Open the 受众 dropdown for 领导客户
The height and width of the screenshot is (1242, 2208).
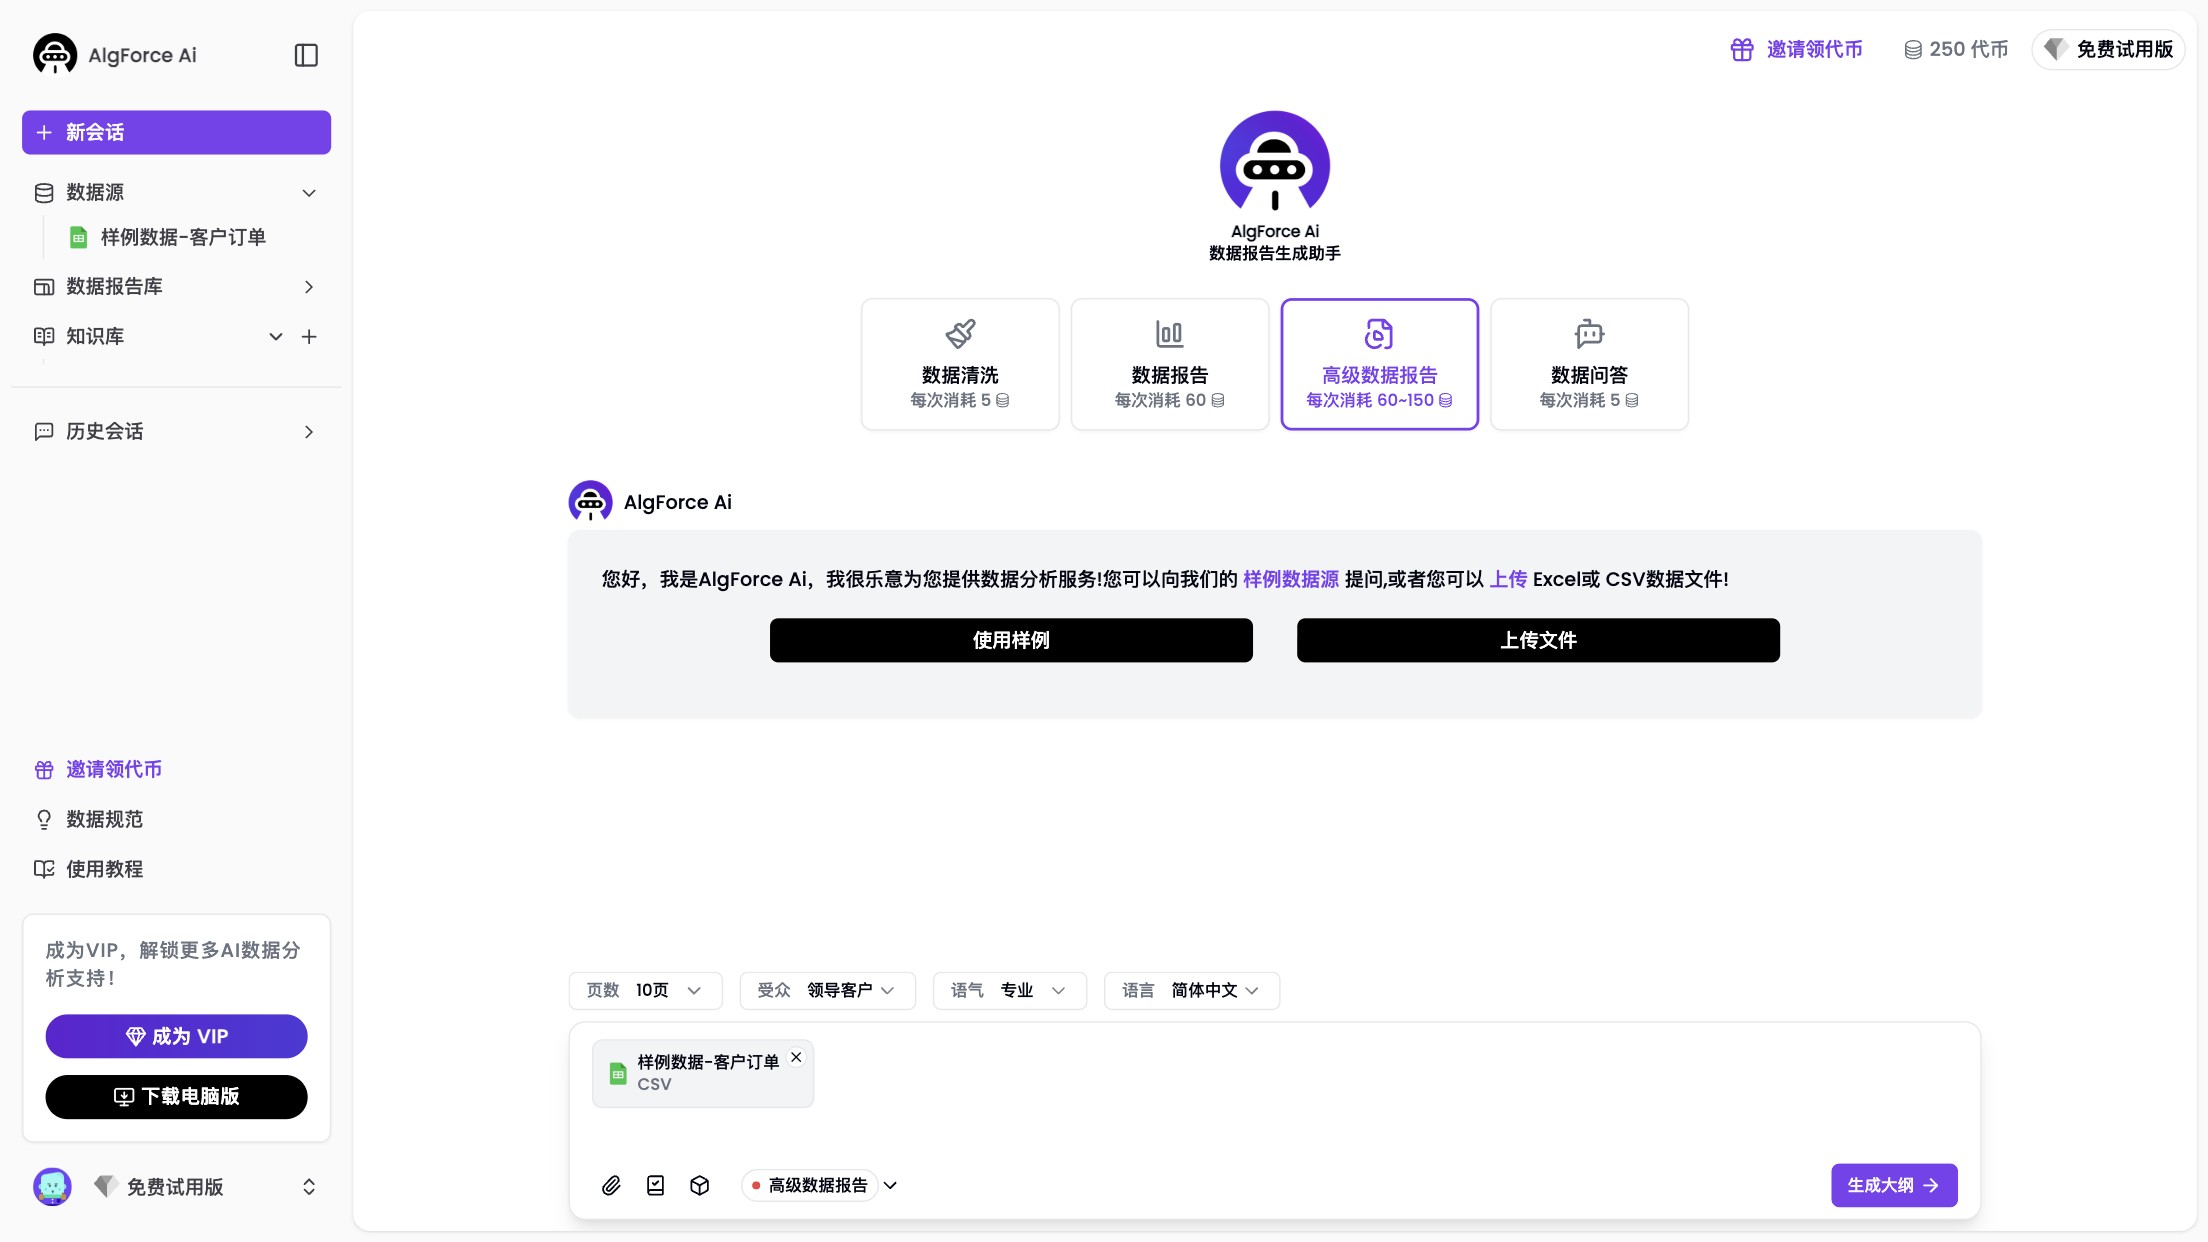pyautogui.click(x=827, y=990)
